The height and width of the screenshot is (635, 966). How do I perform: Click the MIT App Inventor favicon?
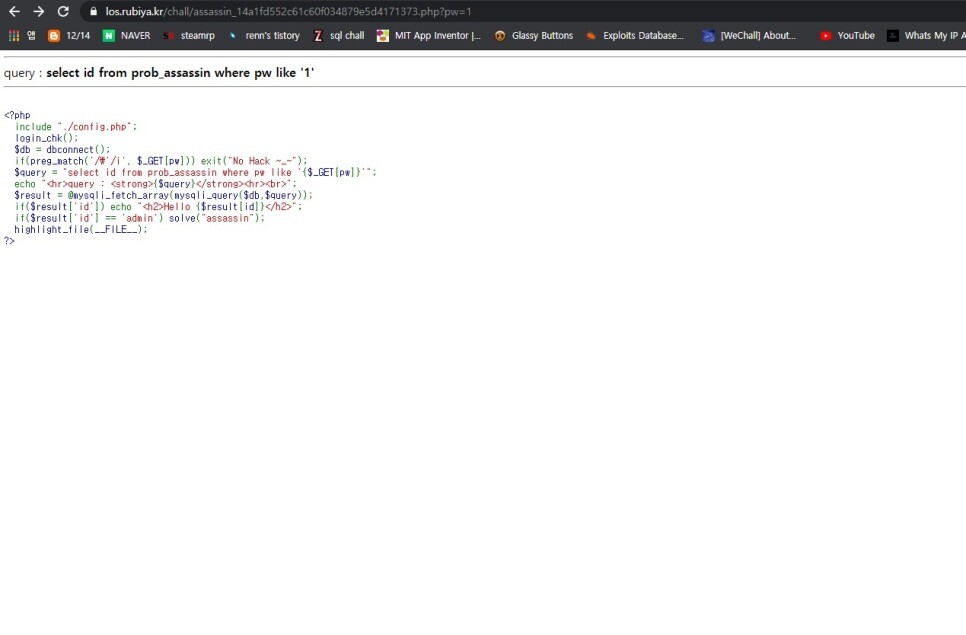coord(383,36)
